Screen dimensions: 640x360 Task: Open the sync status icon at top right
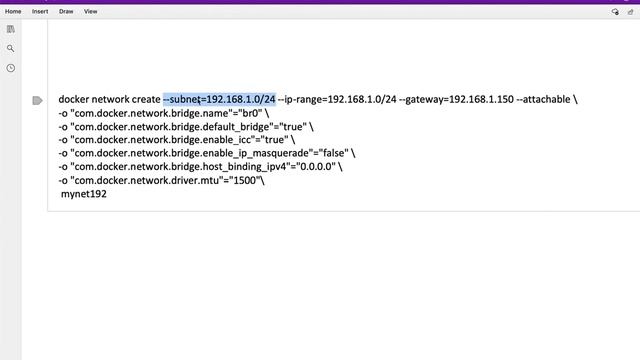point(615,12)
